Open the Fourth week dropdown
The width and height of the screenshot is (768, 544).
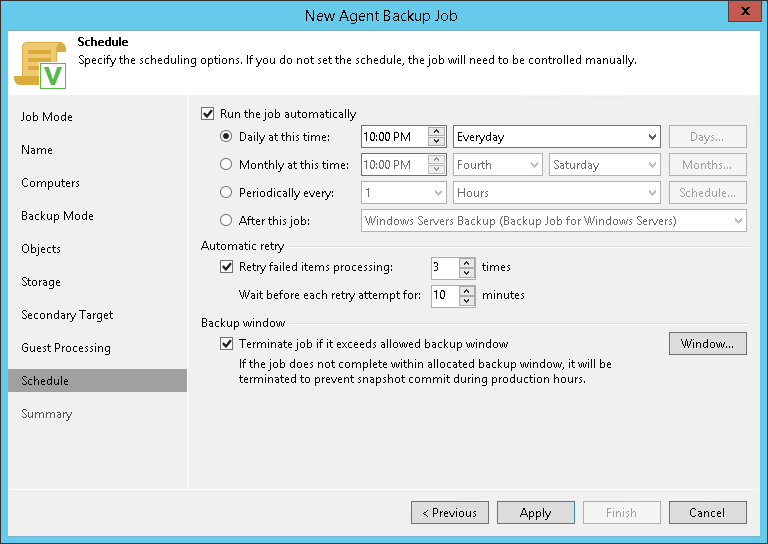pos(498,165)
